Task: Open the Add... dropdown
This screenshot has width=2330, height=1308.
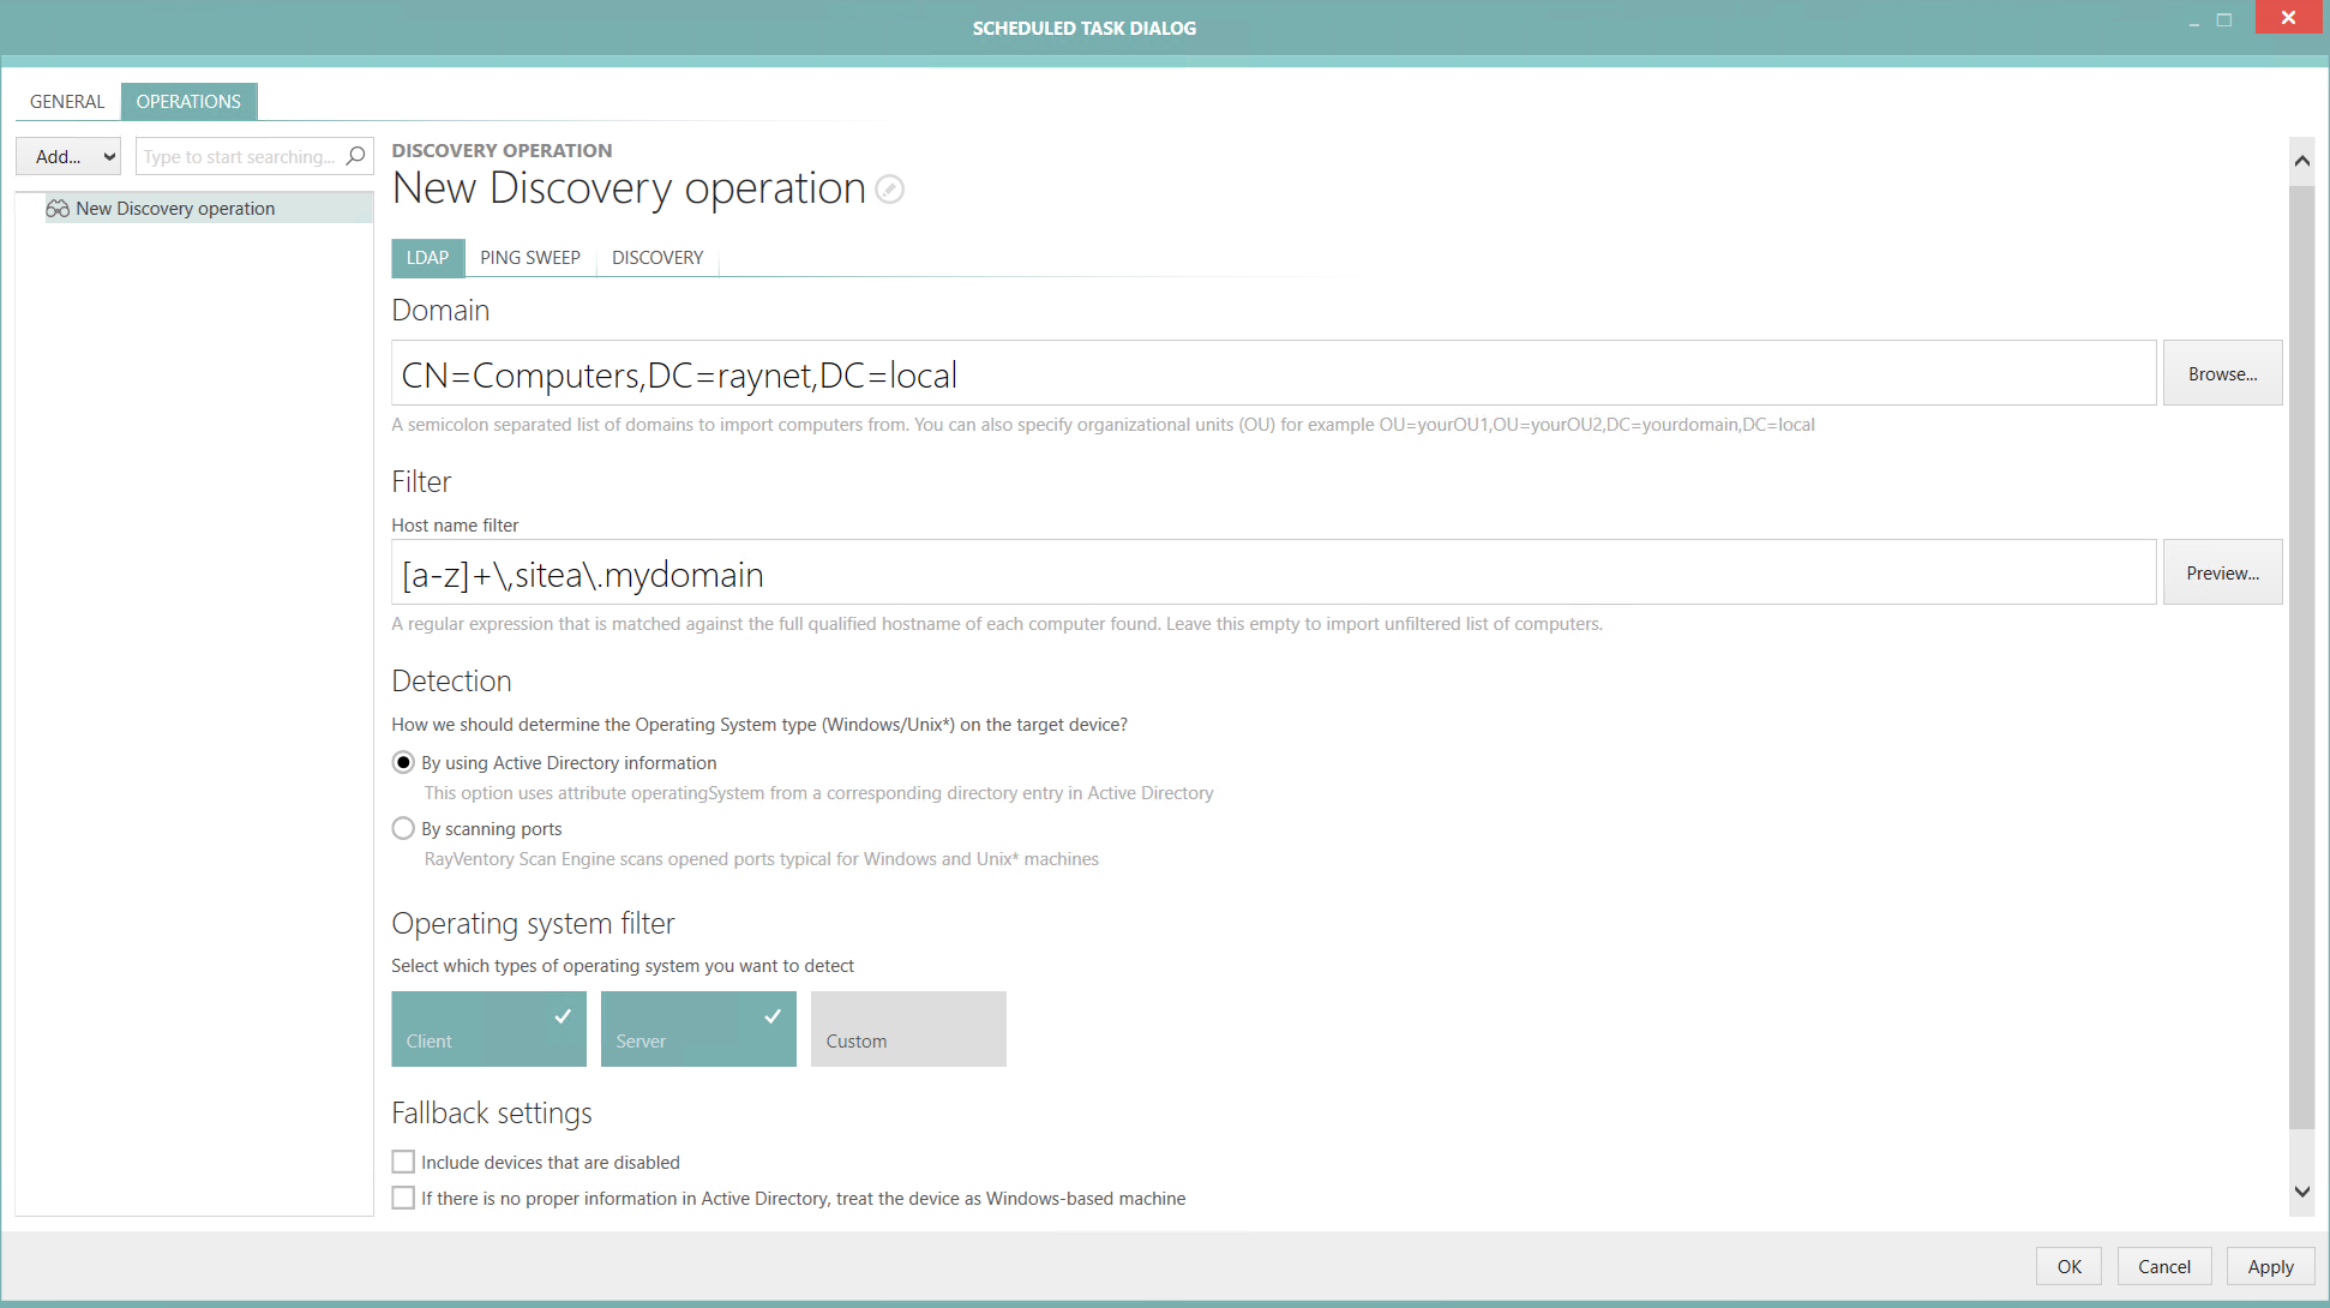Action: click(68, 156)
